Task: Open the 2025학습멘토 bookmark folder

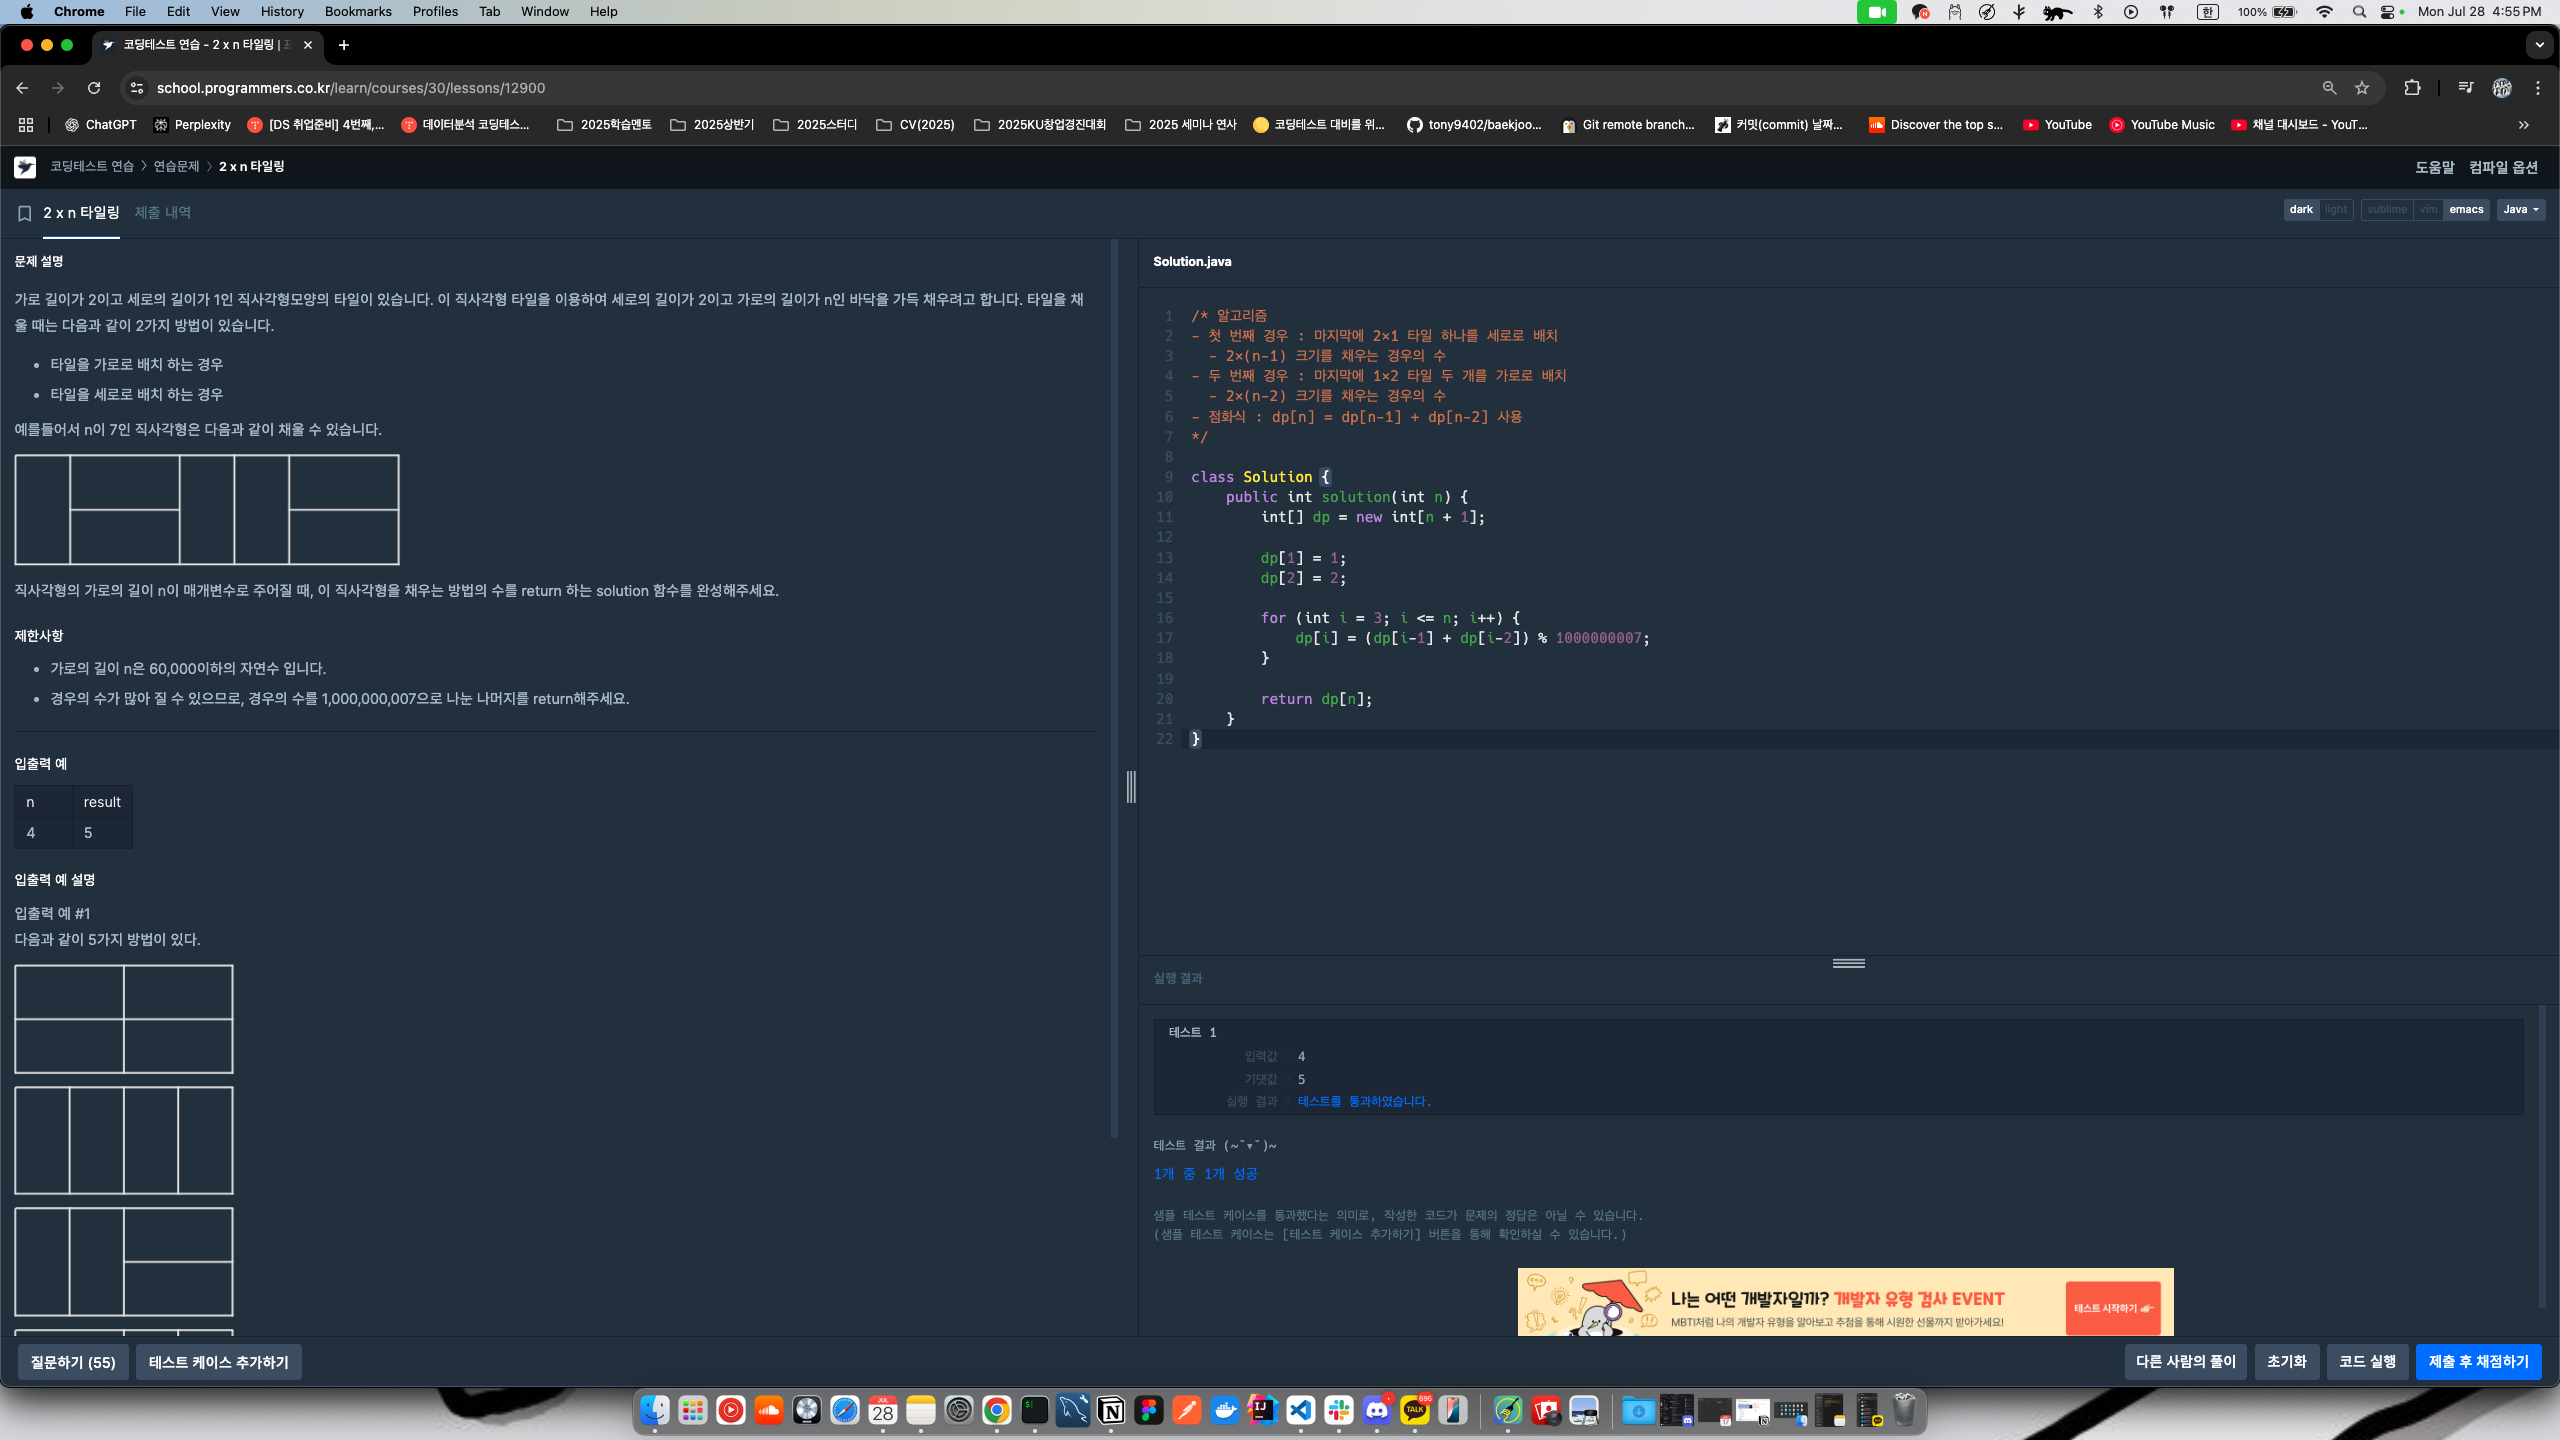Action: point(605,125)
